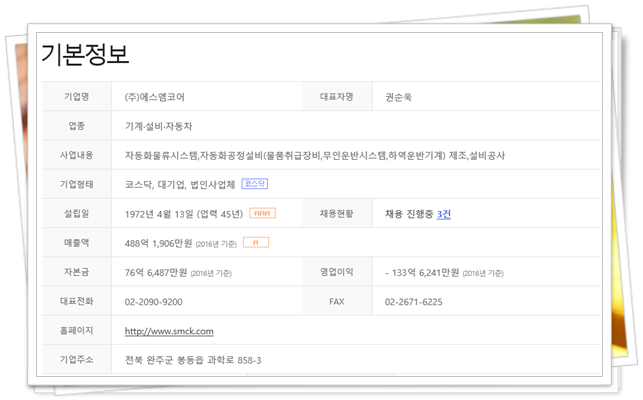643x400 pixels.
Task: Click the 기업명 label cell
Action: 77,96
